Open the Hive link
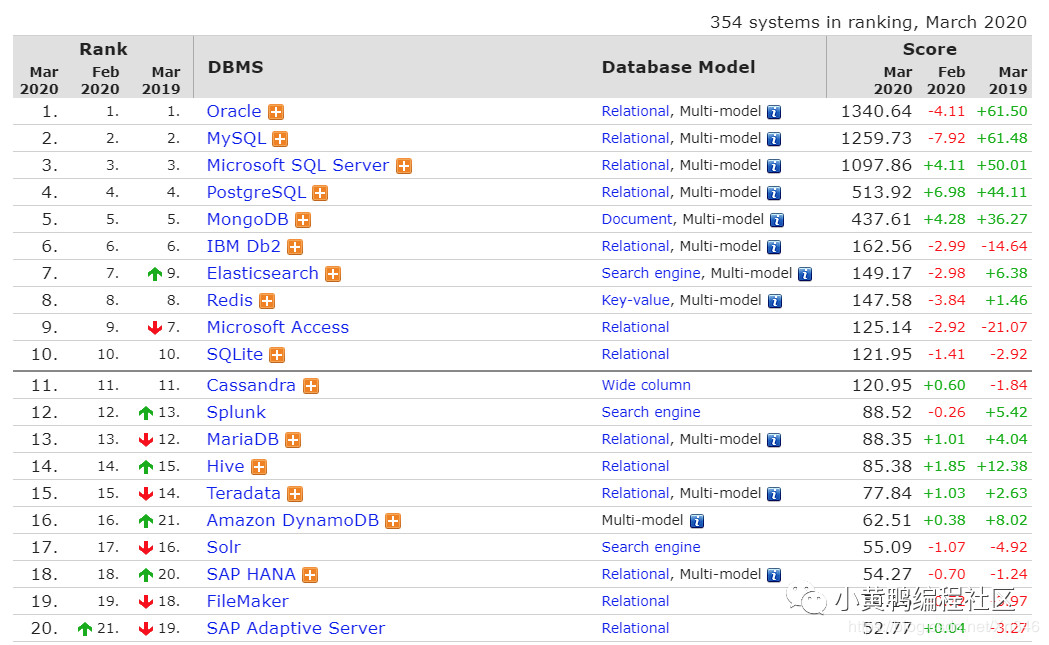 pos(225,466)
